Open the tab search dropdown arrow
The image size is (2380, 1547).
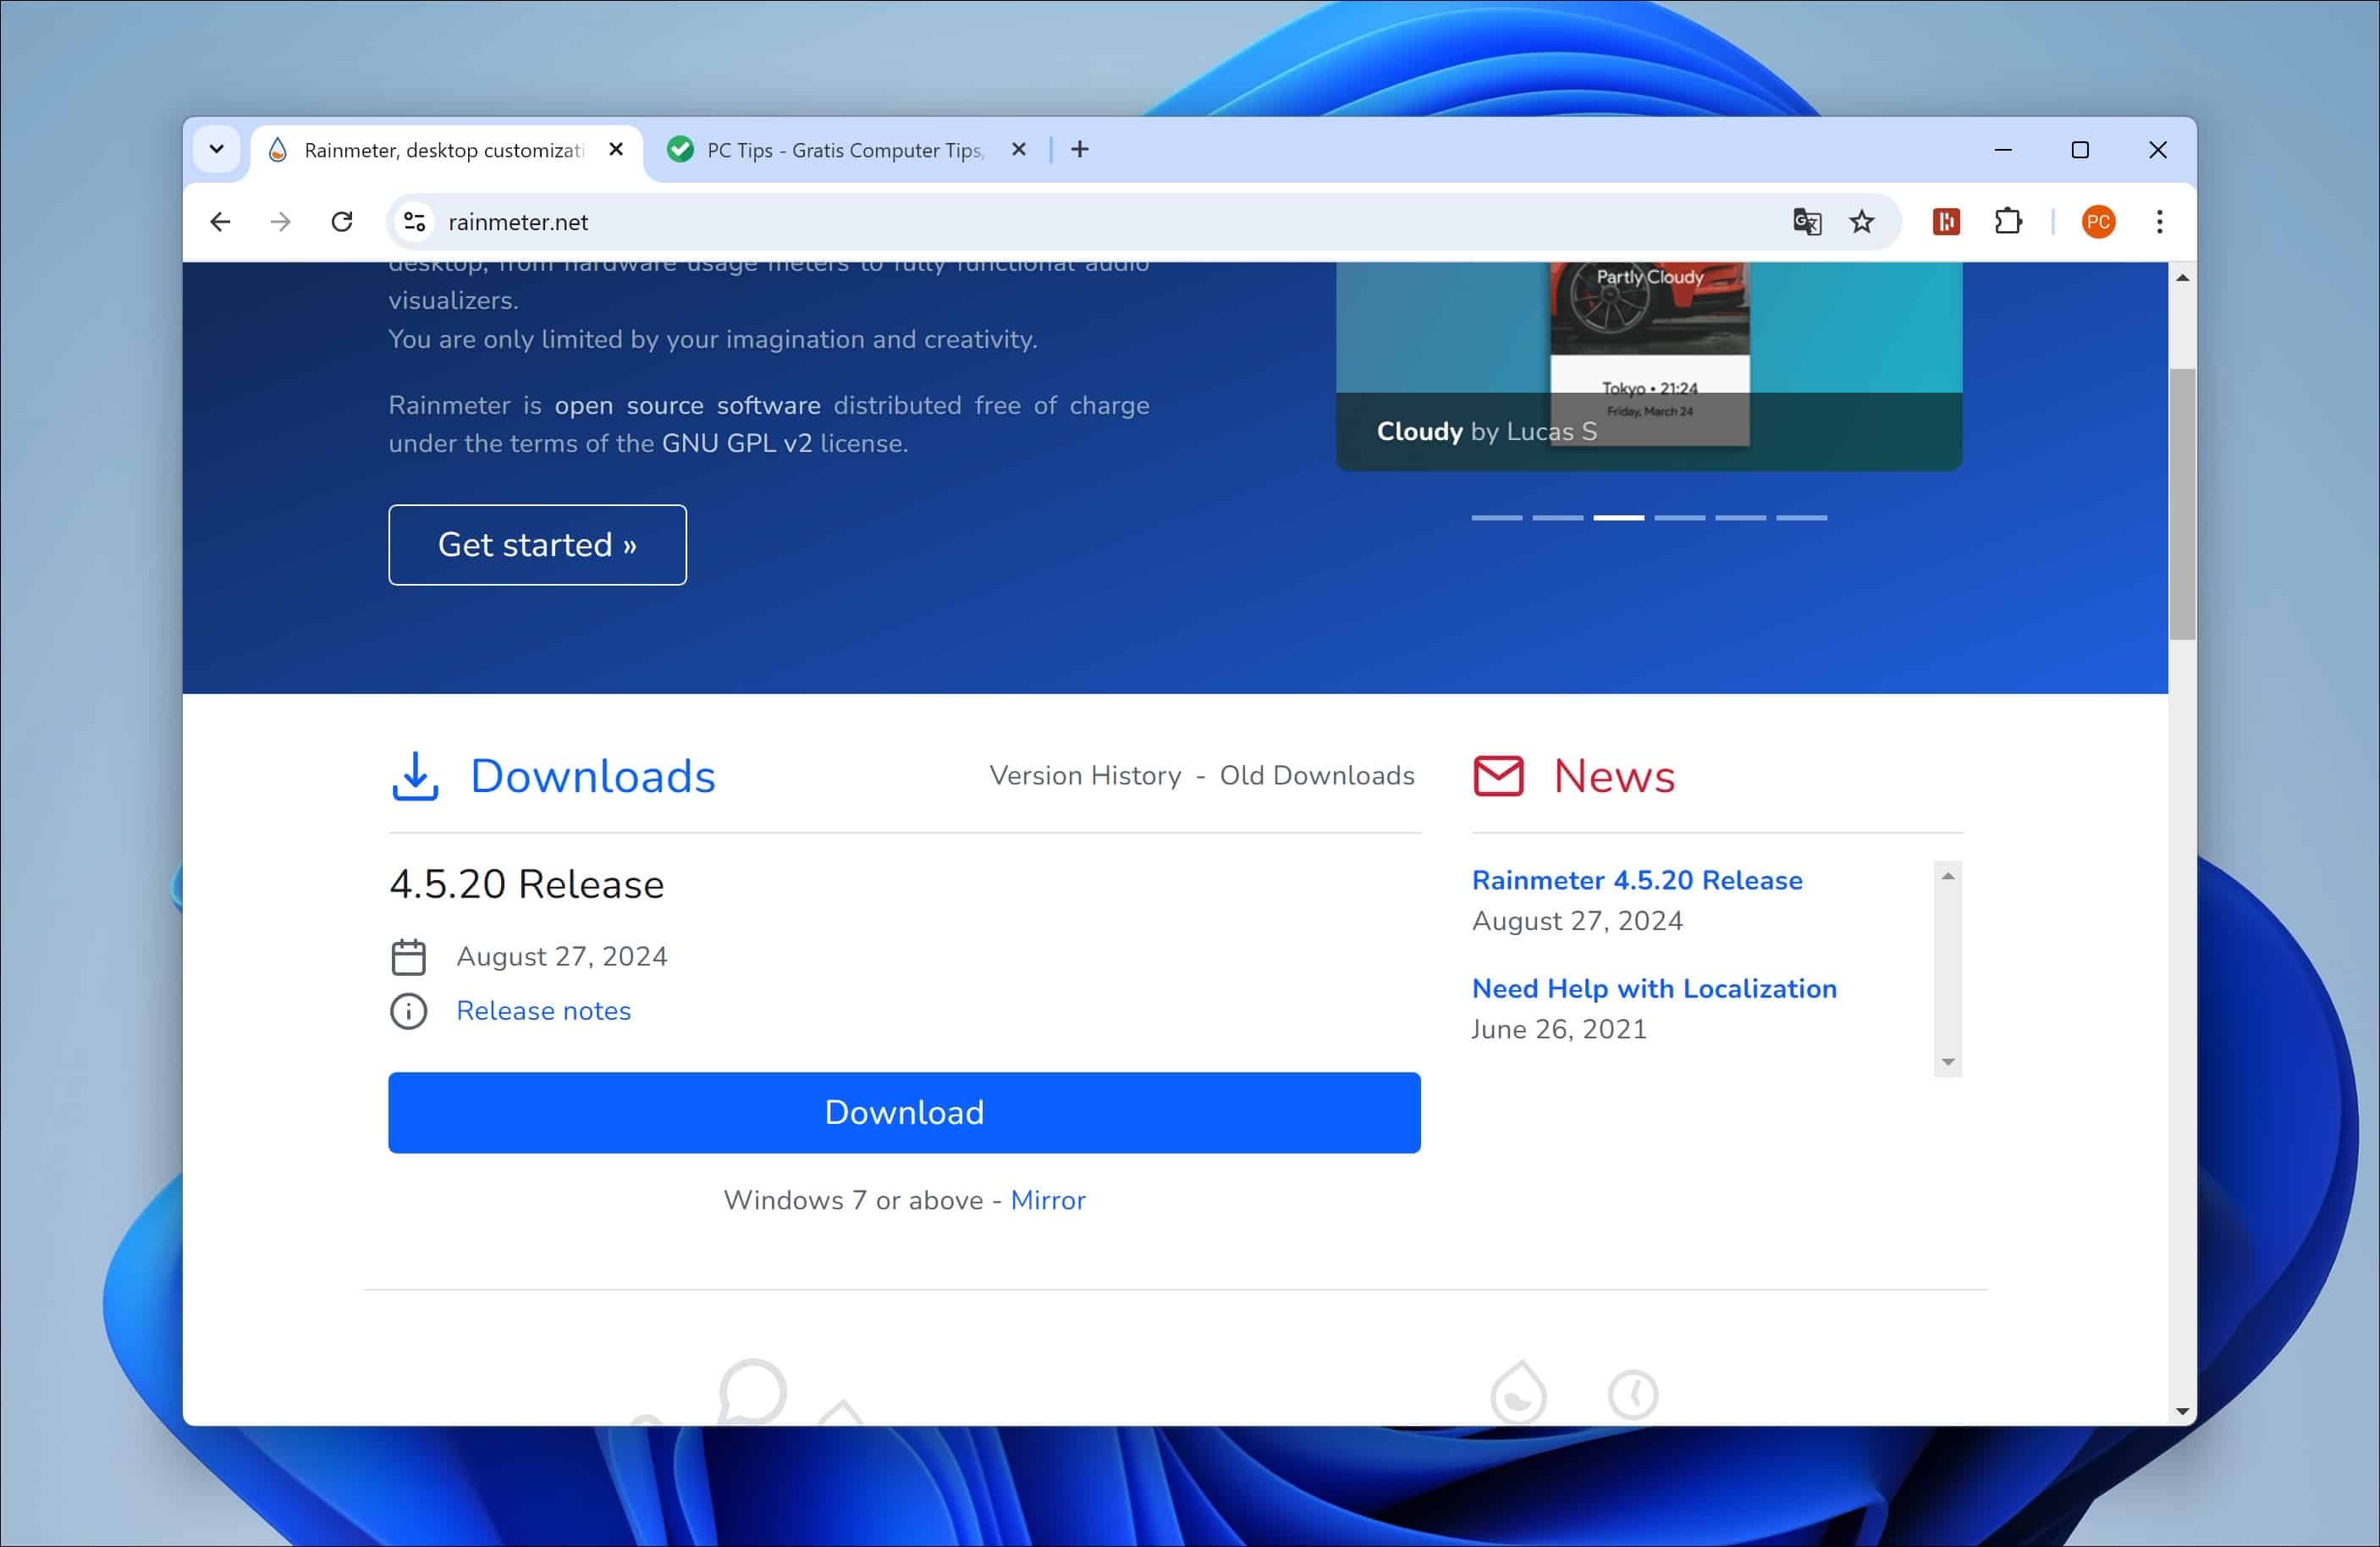[216, 149]
